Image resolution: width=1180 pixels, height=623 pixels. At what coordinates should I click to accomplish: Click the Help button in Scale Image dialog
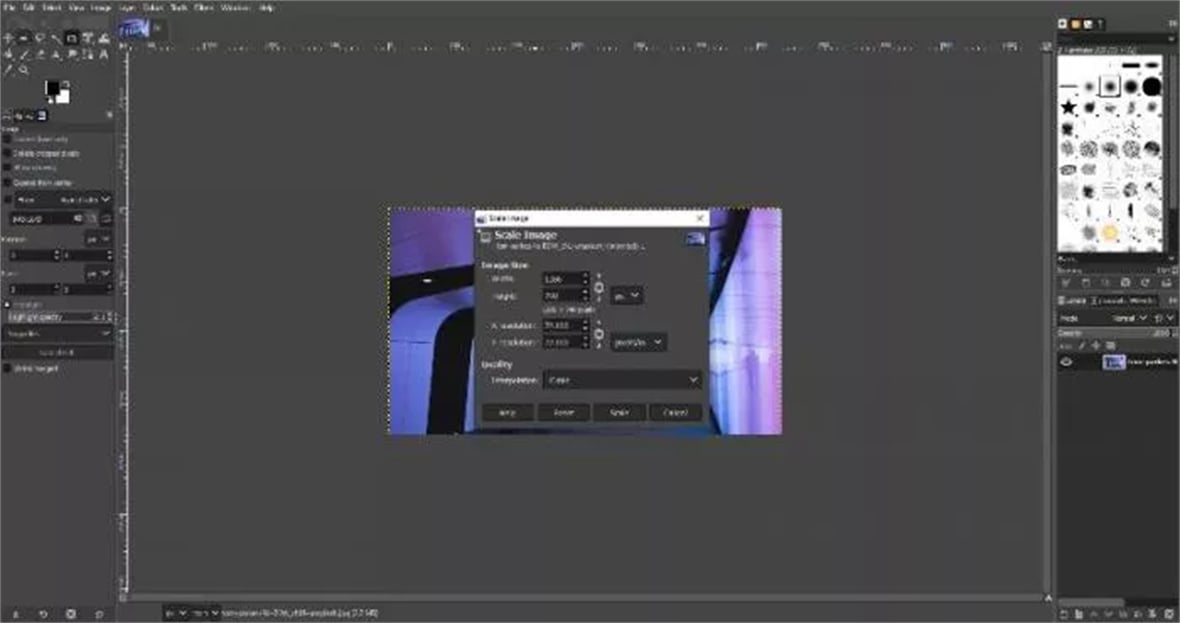click(x=507, y=412)
